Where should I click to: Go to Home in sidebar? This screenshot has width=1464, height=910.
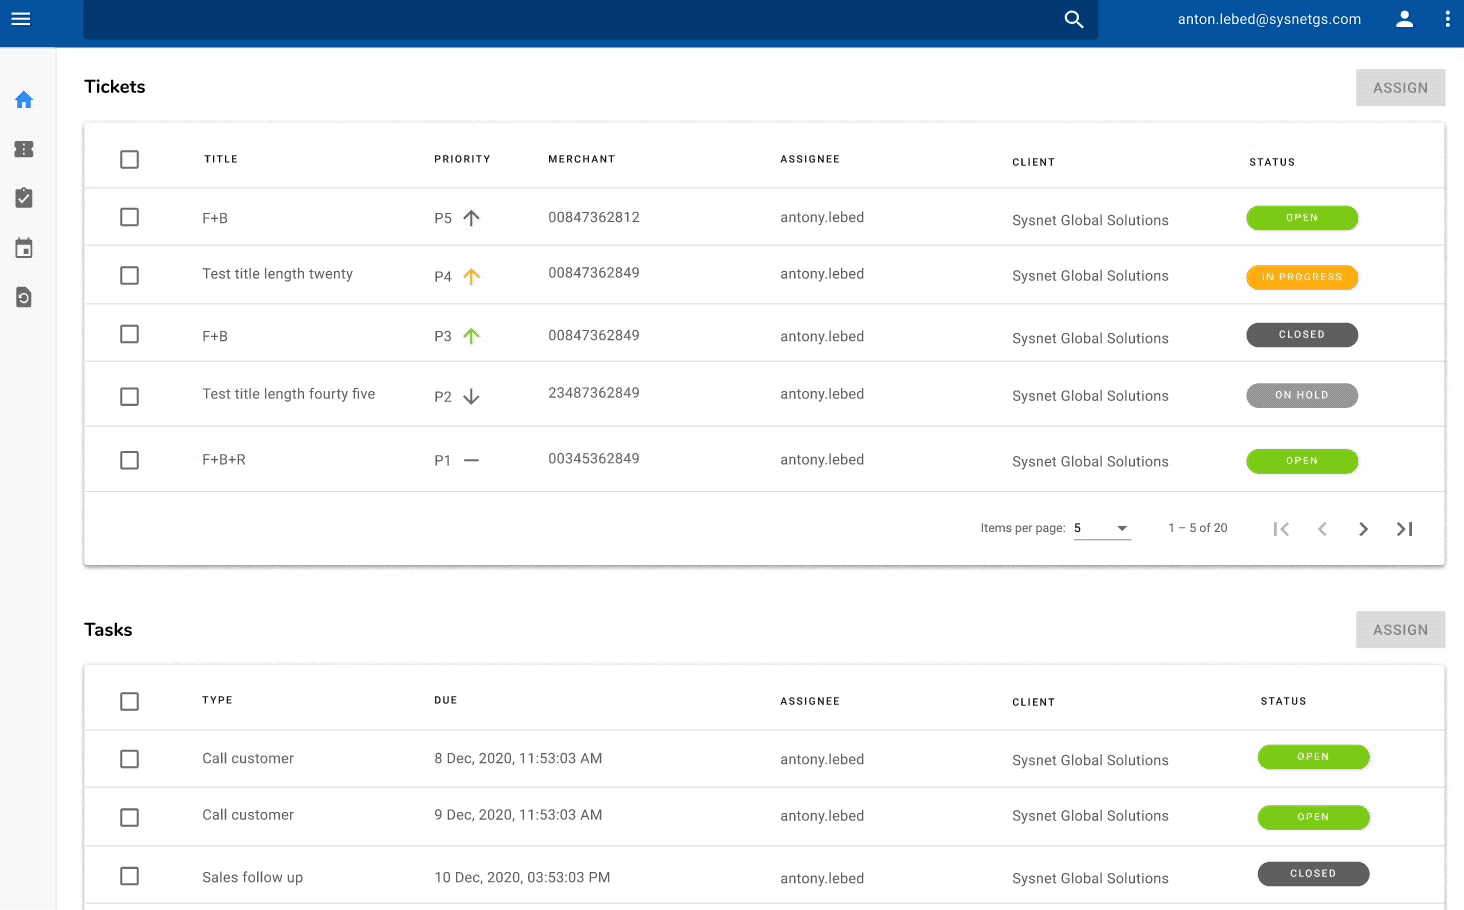(24, 100)
